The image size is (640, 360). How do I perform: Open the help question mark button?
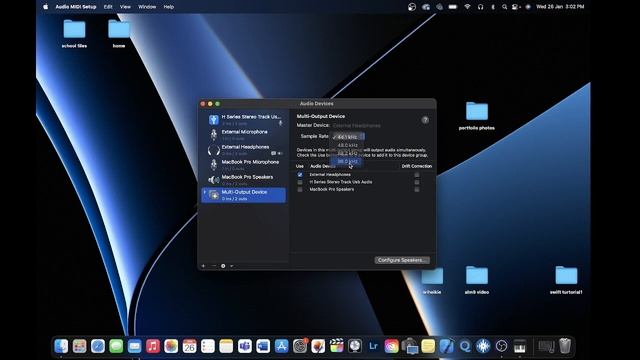[425, 120]
